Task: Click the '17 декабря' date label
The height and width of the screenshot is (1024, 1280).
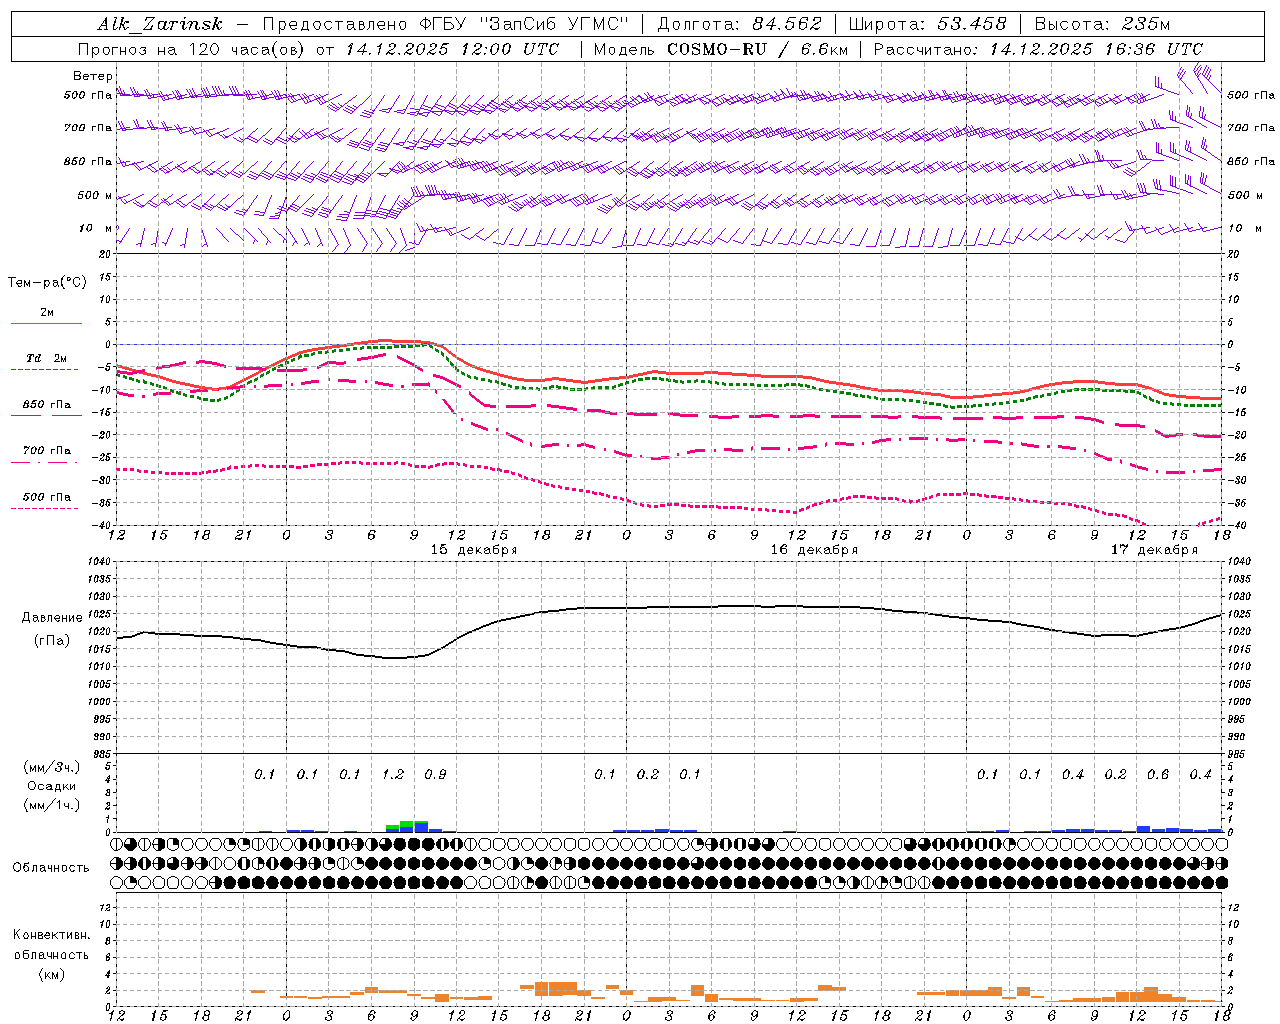Action: [1154, 550]
